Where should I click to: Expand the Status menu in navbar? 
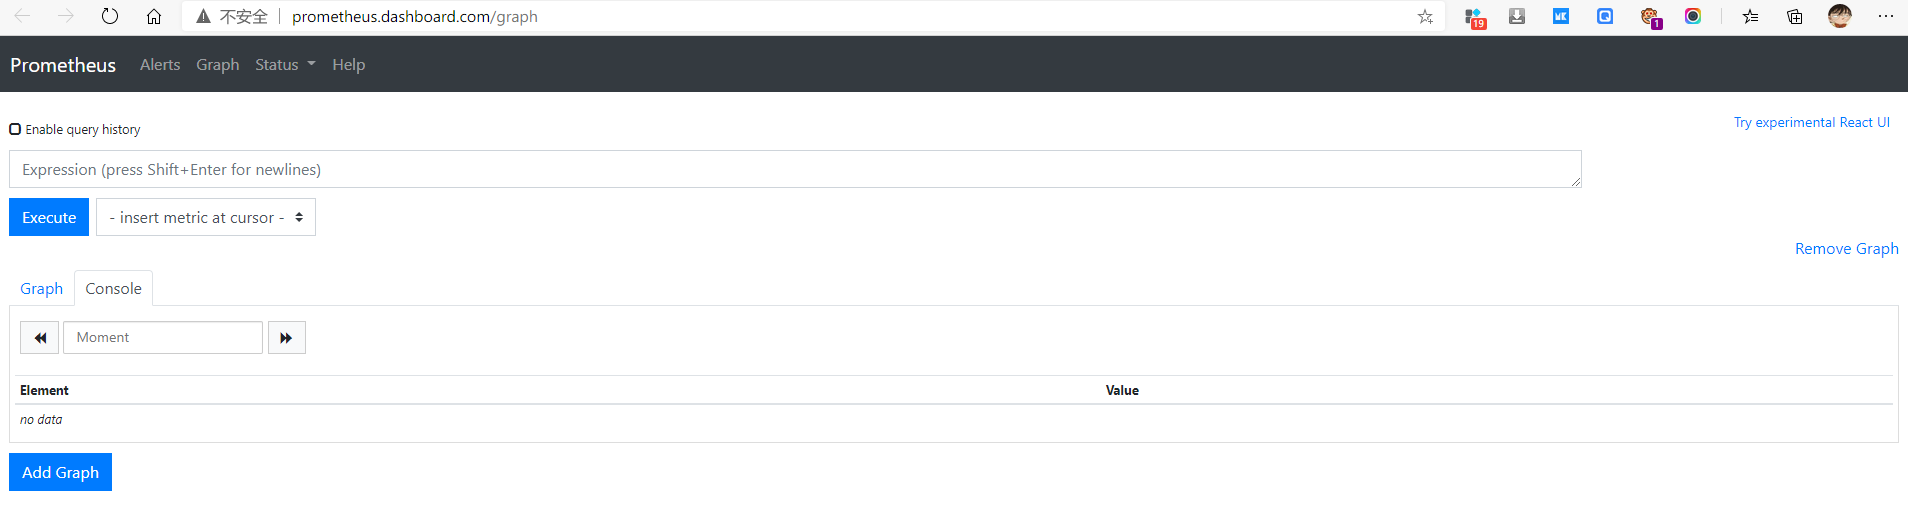[x=285, y=64]
